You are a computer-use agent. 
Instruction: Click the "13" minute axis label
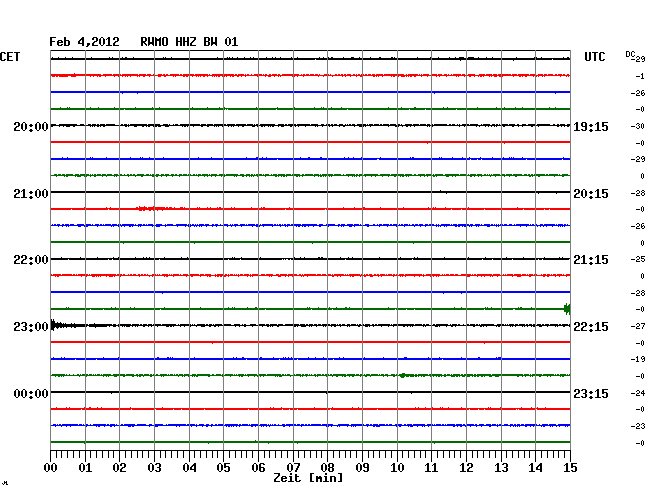pyautogui.click(x=501, y=468)
